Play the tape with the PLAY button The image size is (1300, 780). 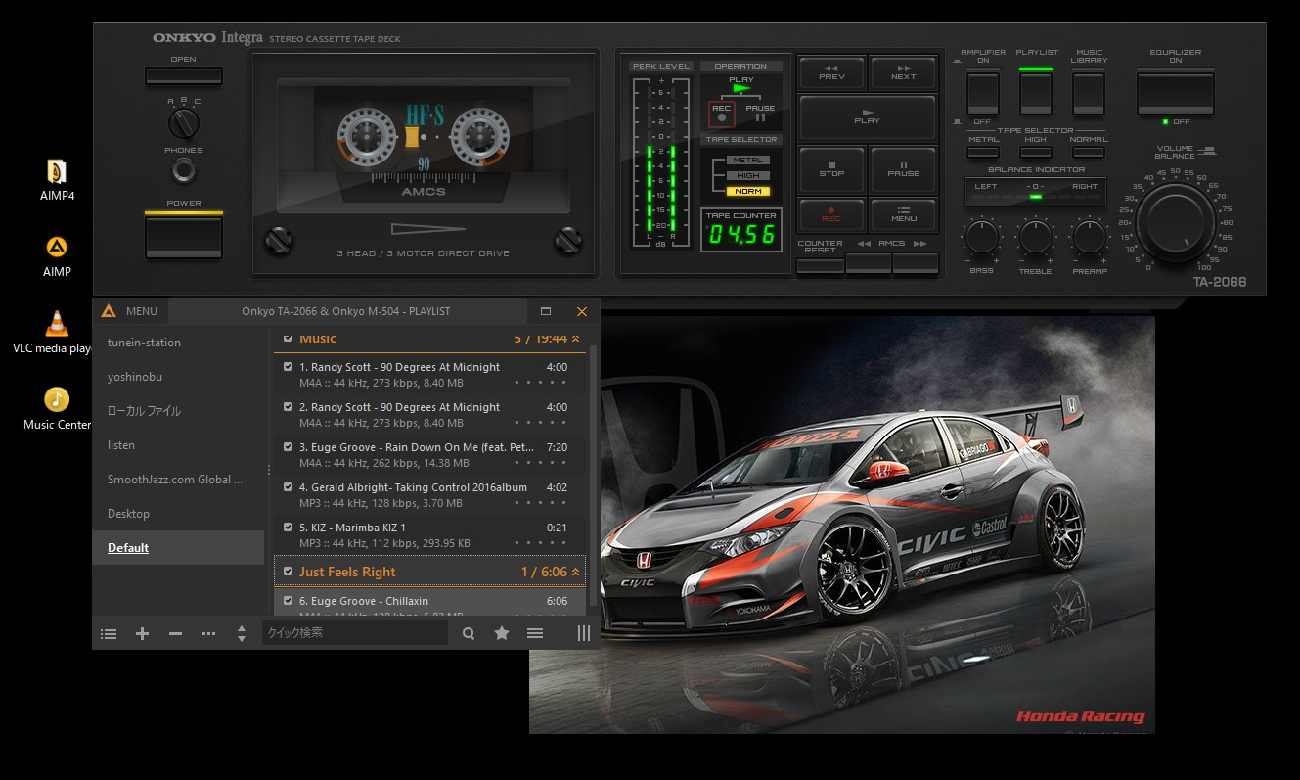pyautogui.click(x=867, y=117)
